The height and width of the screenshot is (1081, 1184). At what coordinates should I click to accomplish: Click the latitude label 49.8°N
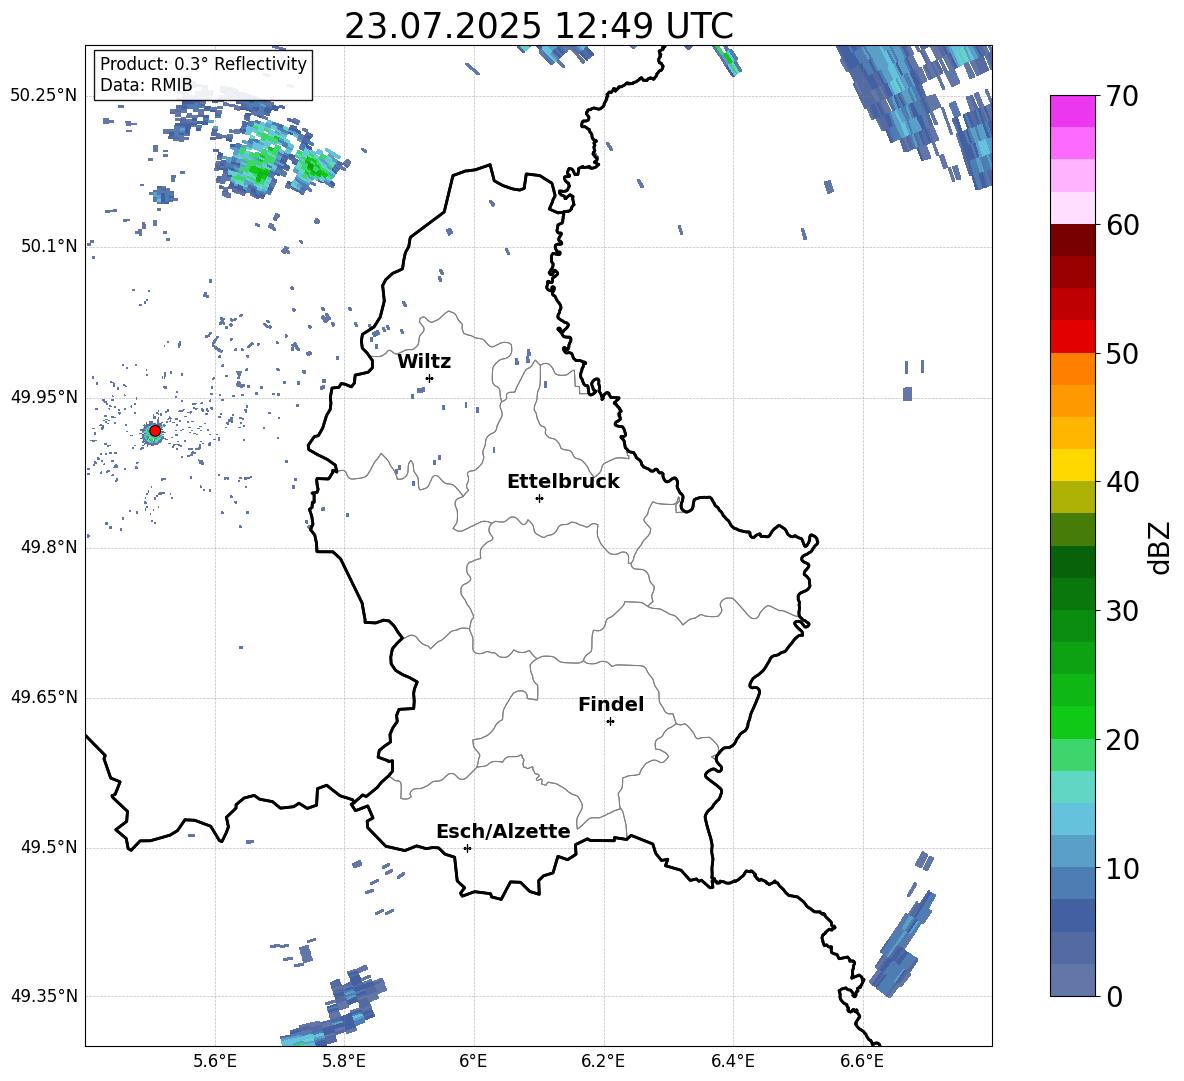tap(50, 547)
